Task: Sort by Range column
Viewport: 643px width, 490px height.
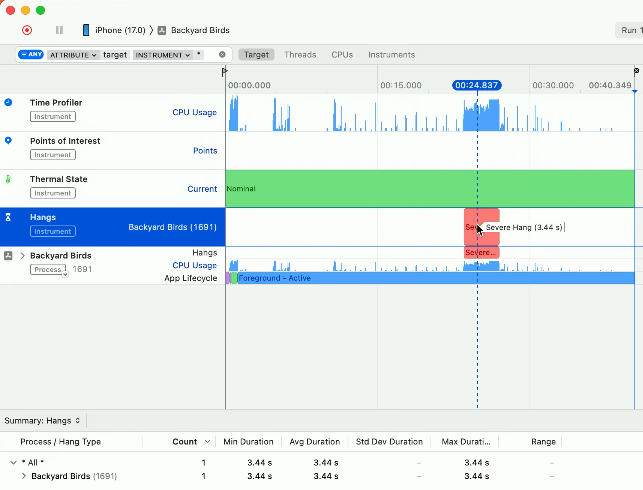Action: 543,442
